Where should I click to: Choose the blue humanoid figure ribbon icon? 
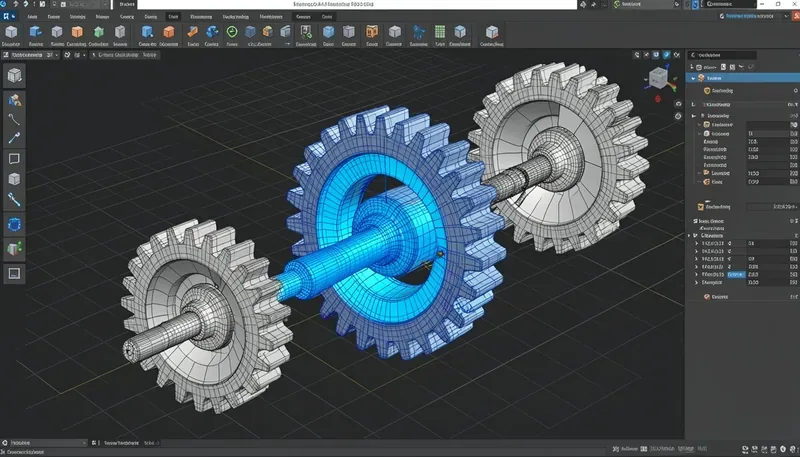click(x=418, y=32)
